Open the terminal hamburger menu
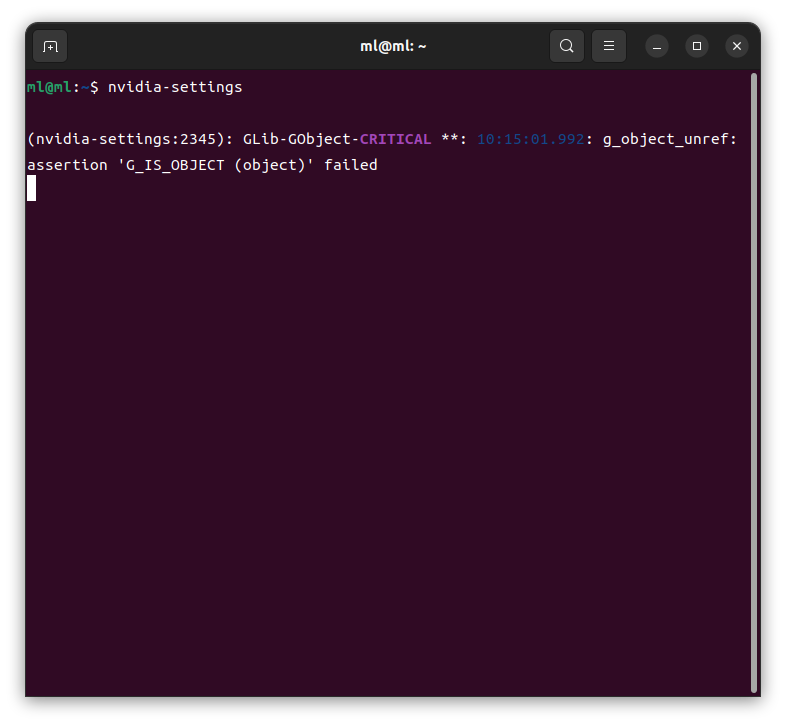The width and height of the screenshot is (786, 725). point(609,46)
